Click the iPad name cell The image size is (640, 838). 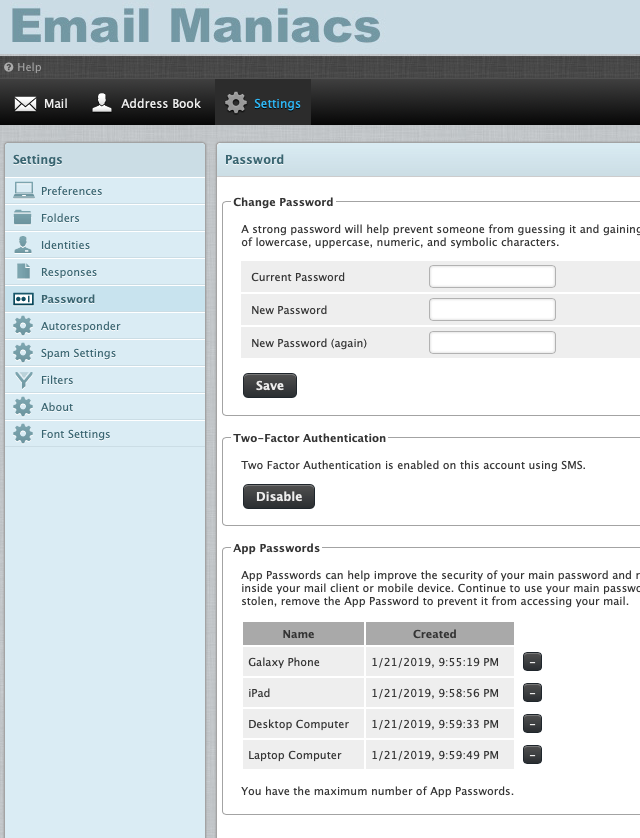[x=303, y=693]
